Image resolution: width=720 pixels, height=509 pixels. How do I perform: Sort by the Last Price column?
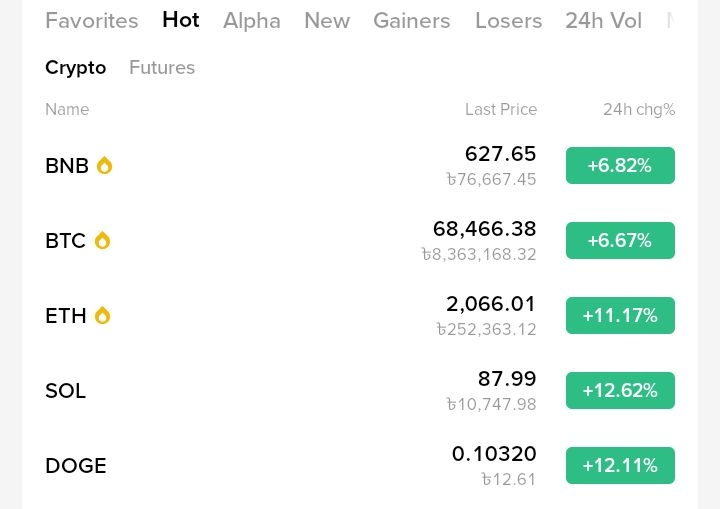coord(500,110)
